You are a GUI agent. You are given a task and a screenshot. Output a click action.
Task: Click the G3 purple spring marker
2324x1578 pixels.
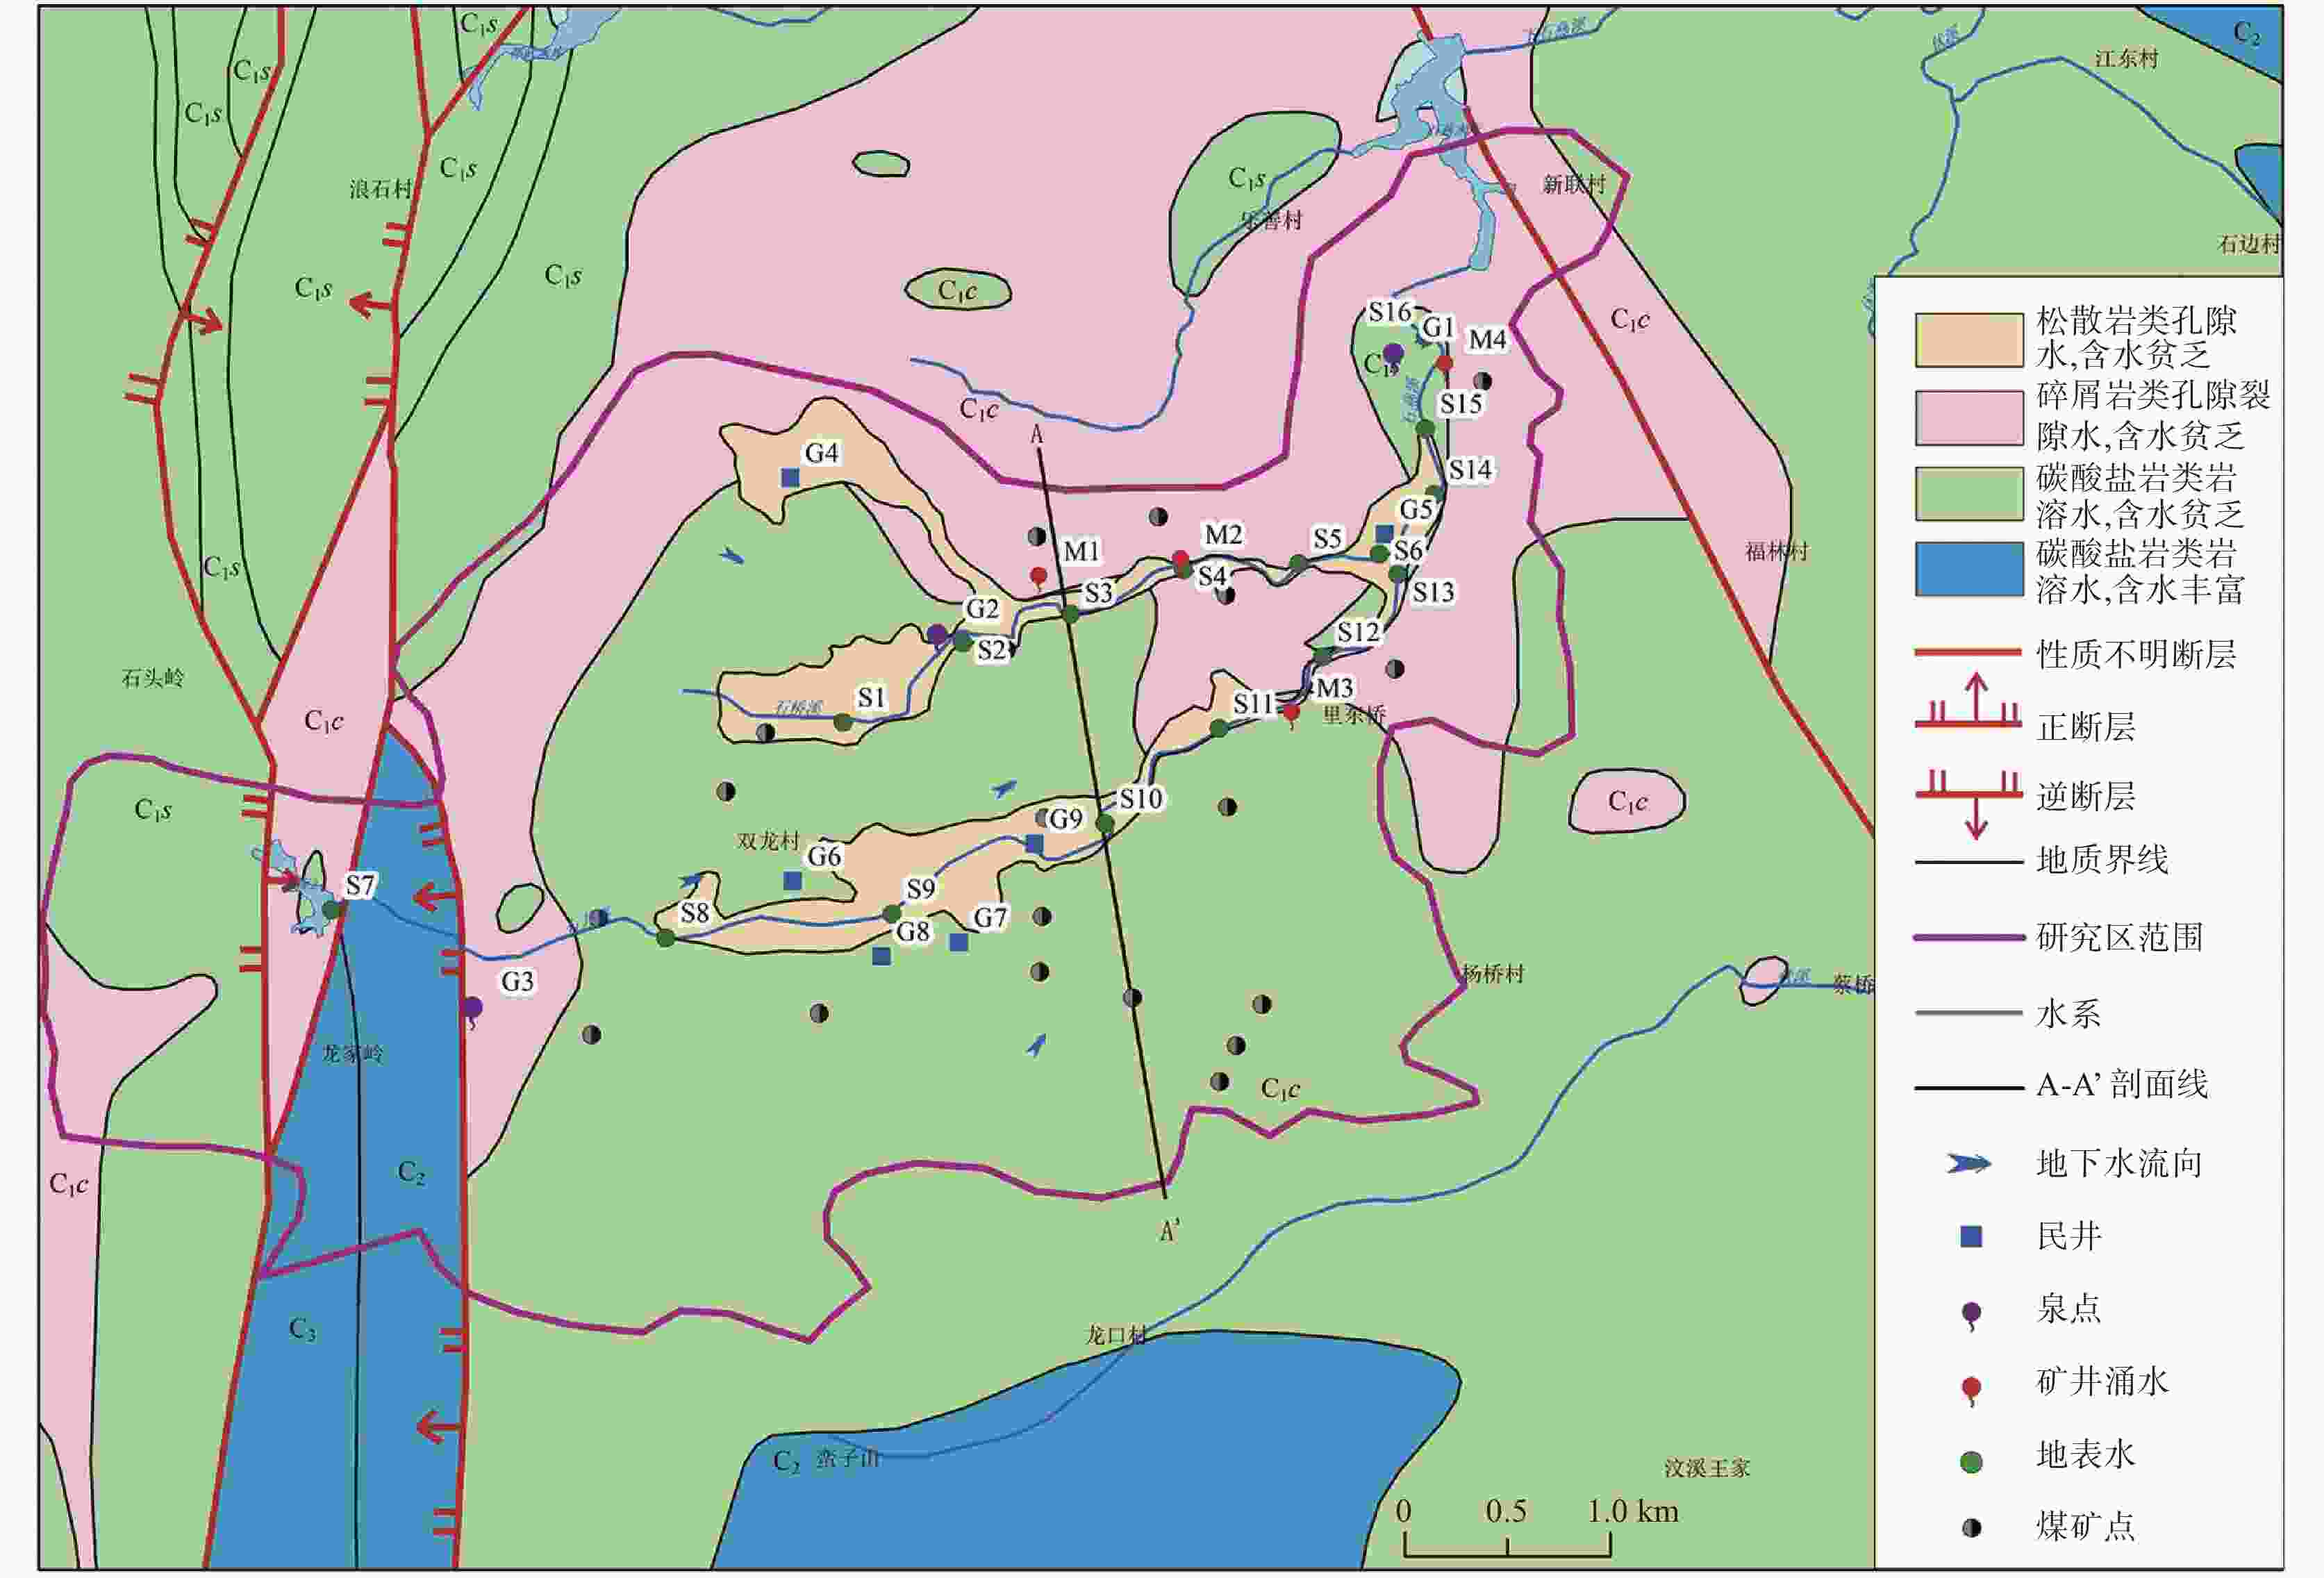(472, 1007)
